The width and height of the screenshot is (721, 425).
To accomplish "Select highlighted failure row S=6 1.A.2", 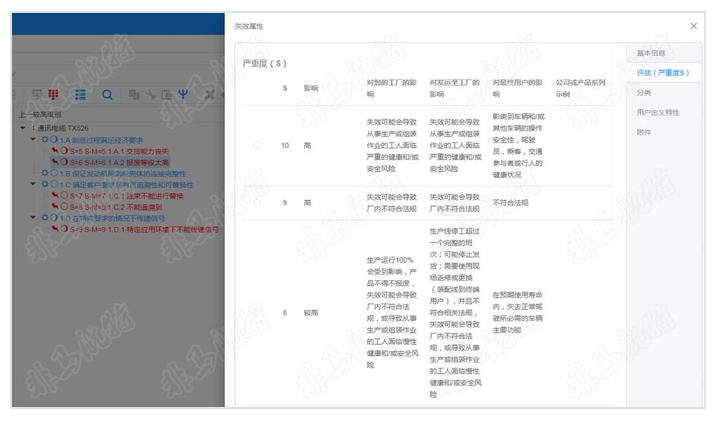I will pyautogui.click(x=119, y=162).
